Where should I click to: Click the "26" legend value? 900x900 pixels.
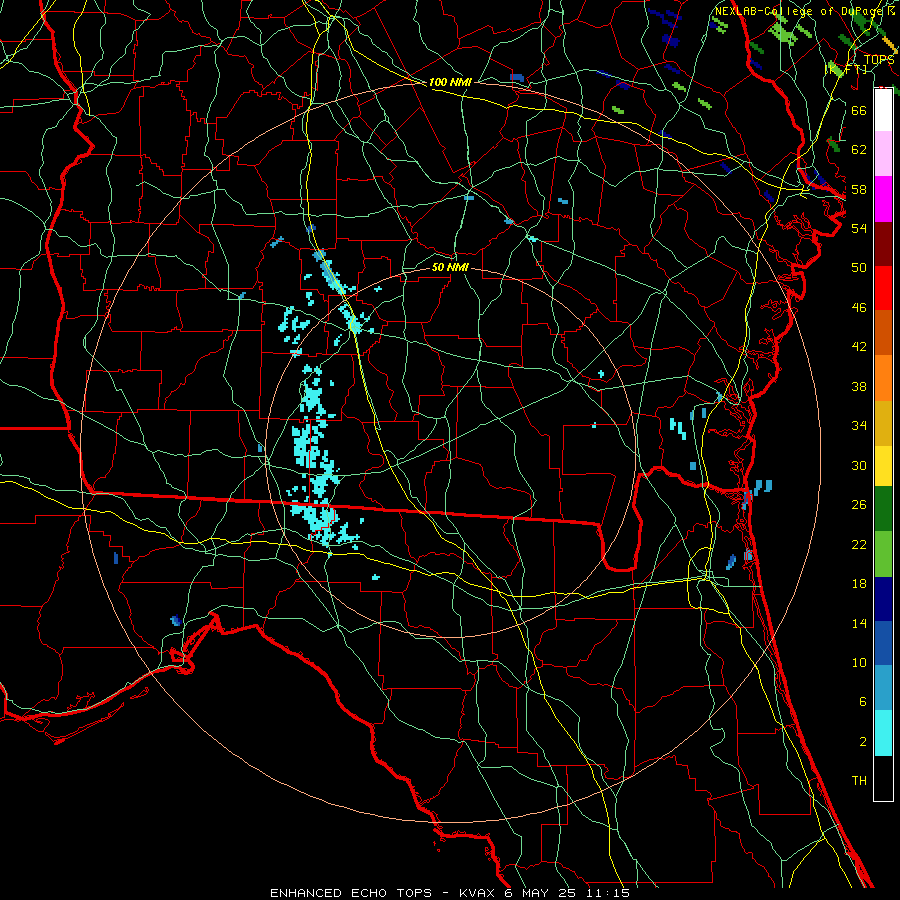(859, 505)
